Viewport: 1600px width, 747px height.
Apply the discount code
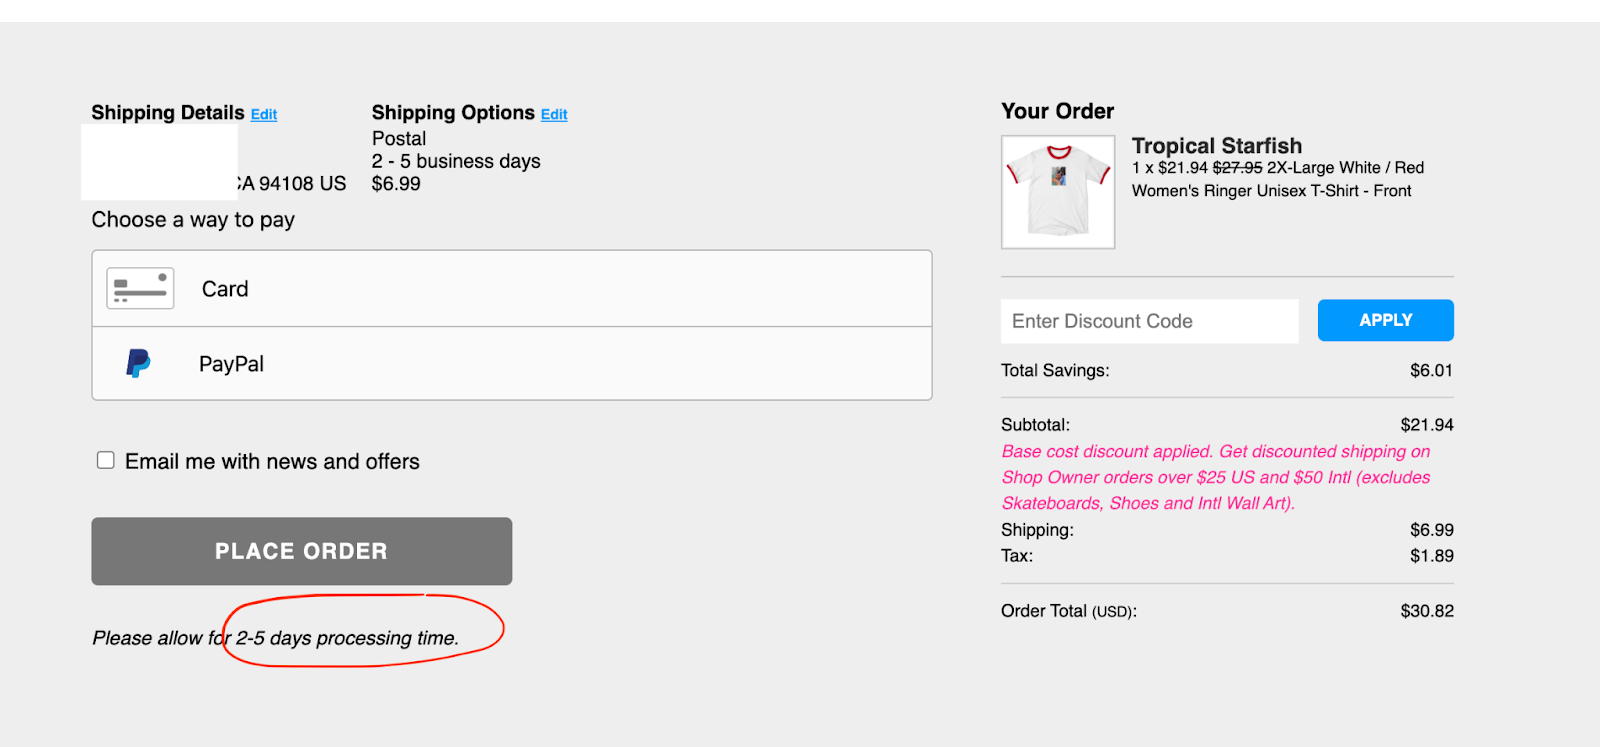(x=1385, y=320)
